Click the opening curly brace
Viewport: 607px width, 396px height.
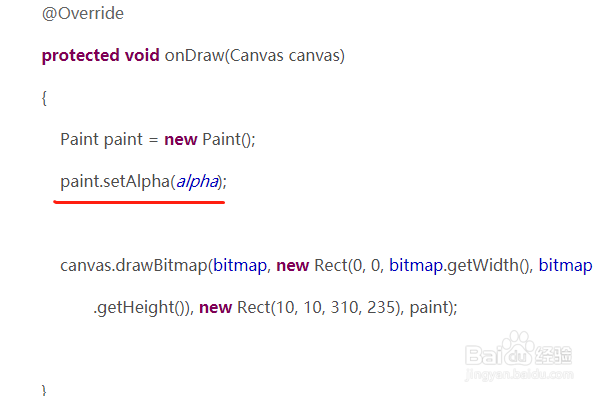(44, 98)
